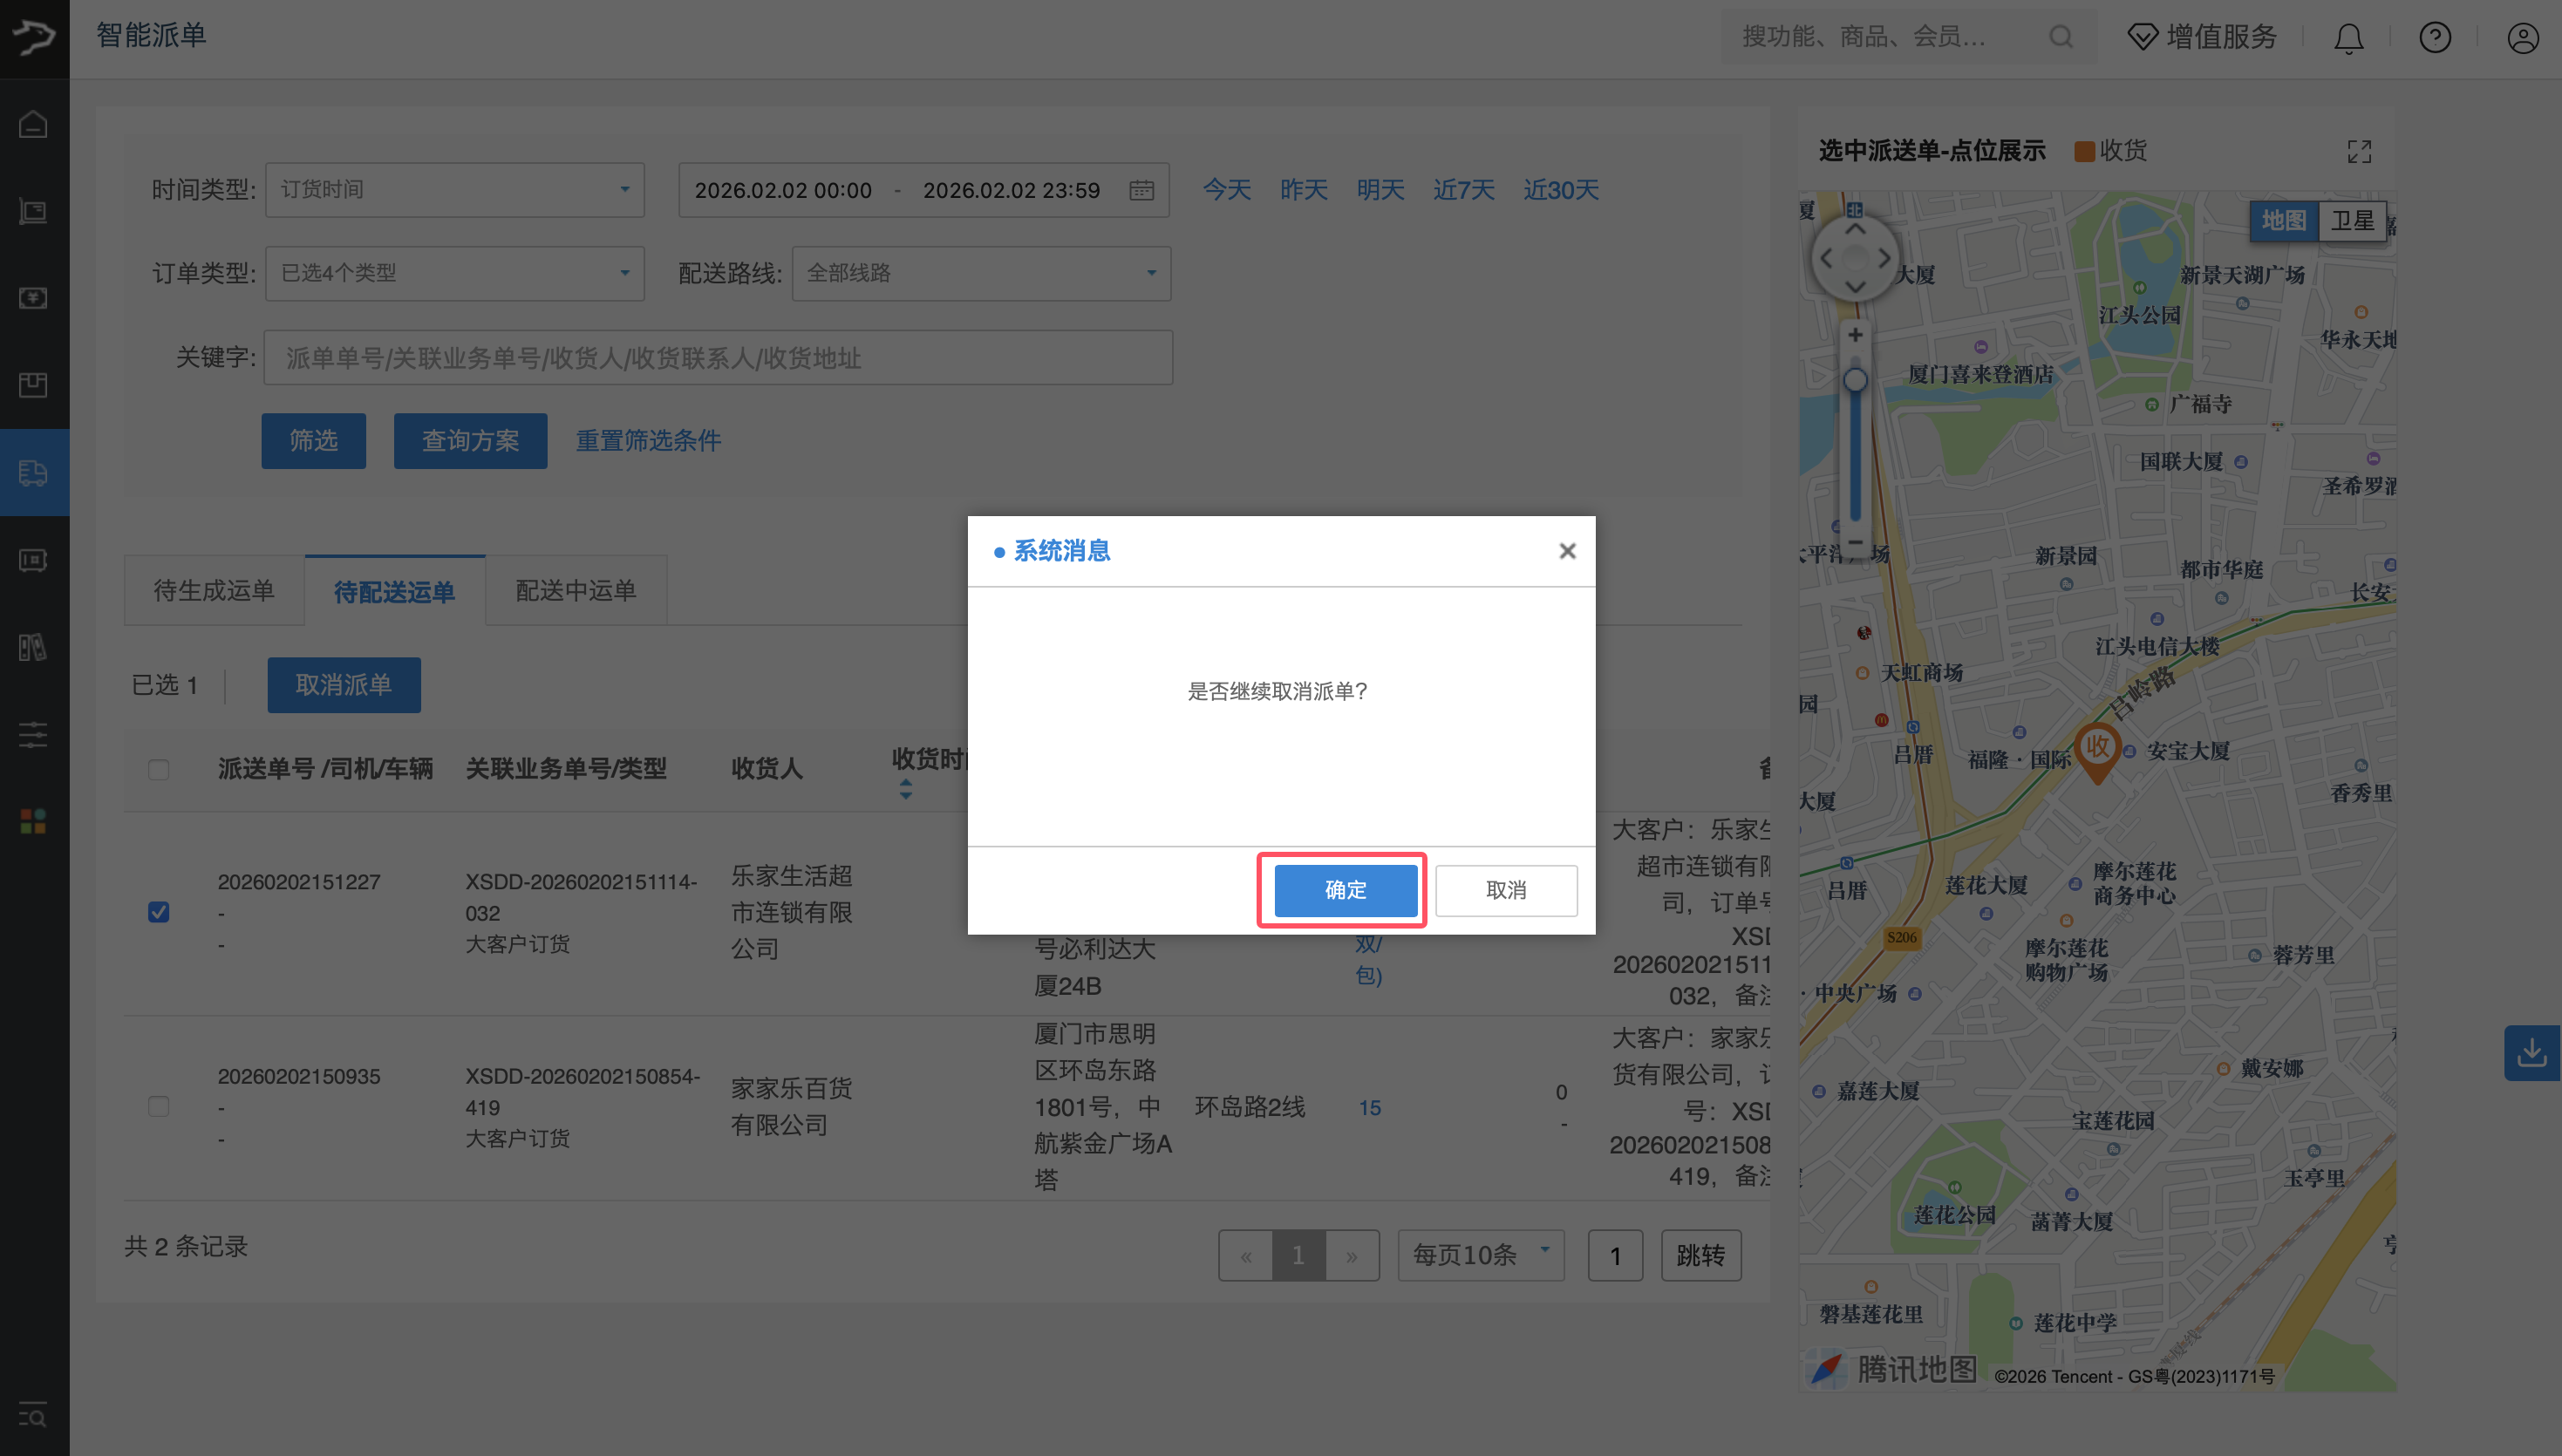The image size is (2562, 1456).
Task: Open the 订单类型 dropdown
Action: (x=455, y=273)
